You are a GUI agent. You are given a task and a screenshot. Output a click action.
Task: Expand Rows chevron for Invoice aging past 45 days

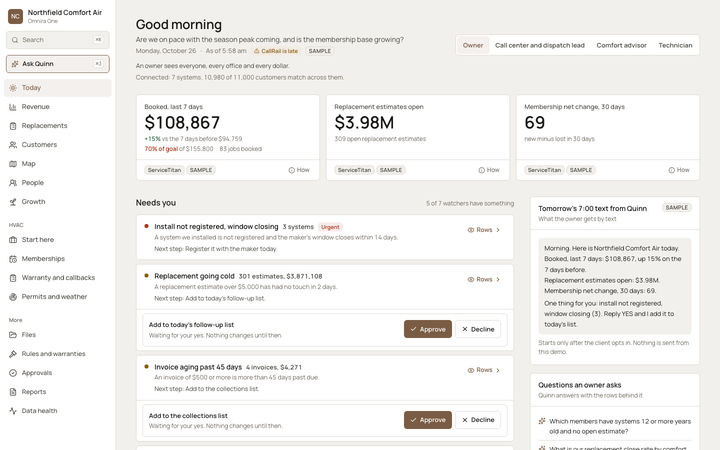pyautogui.click(x=498, y=370)
